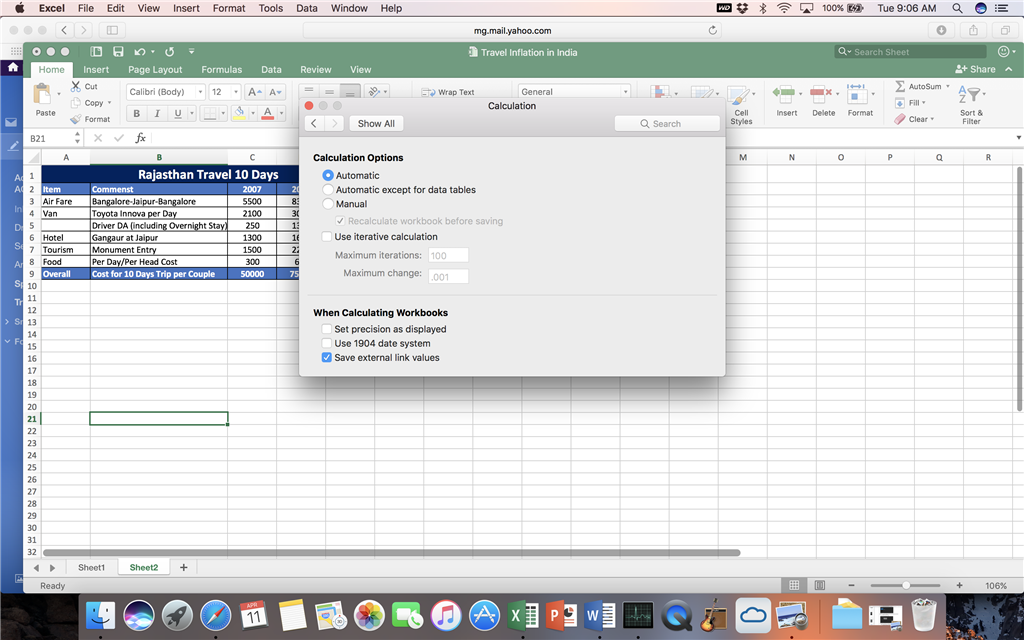The height and width of the screenshot is (640, 1024).
Task: Switch to the Formulas ribbon tab
Action: point(221,69)
